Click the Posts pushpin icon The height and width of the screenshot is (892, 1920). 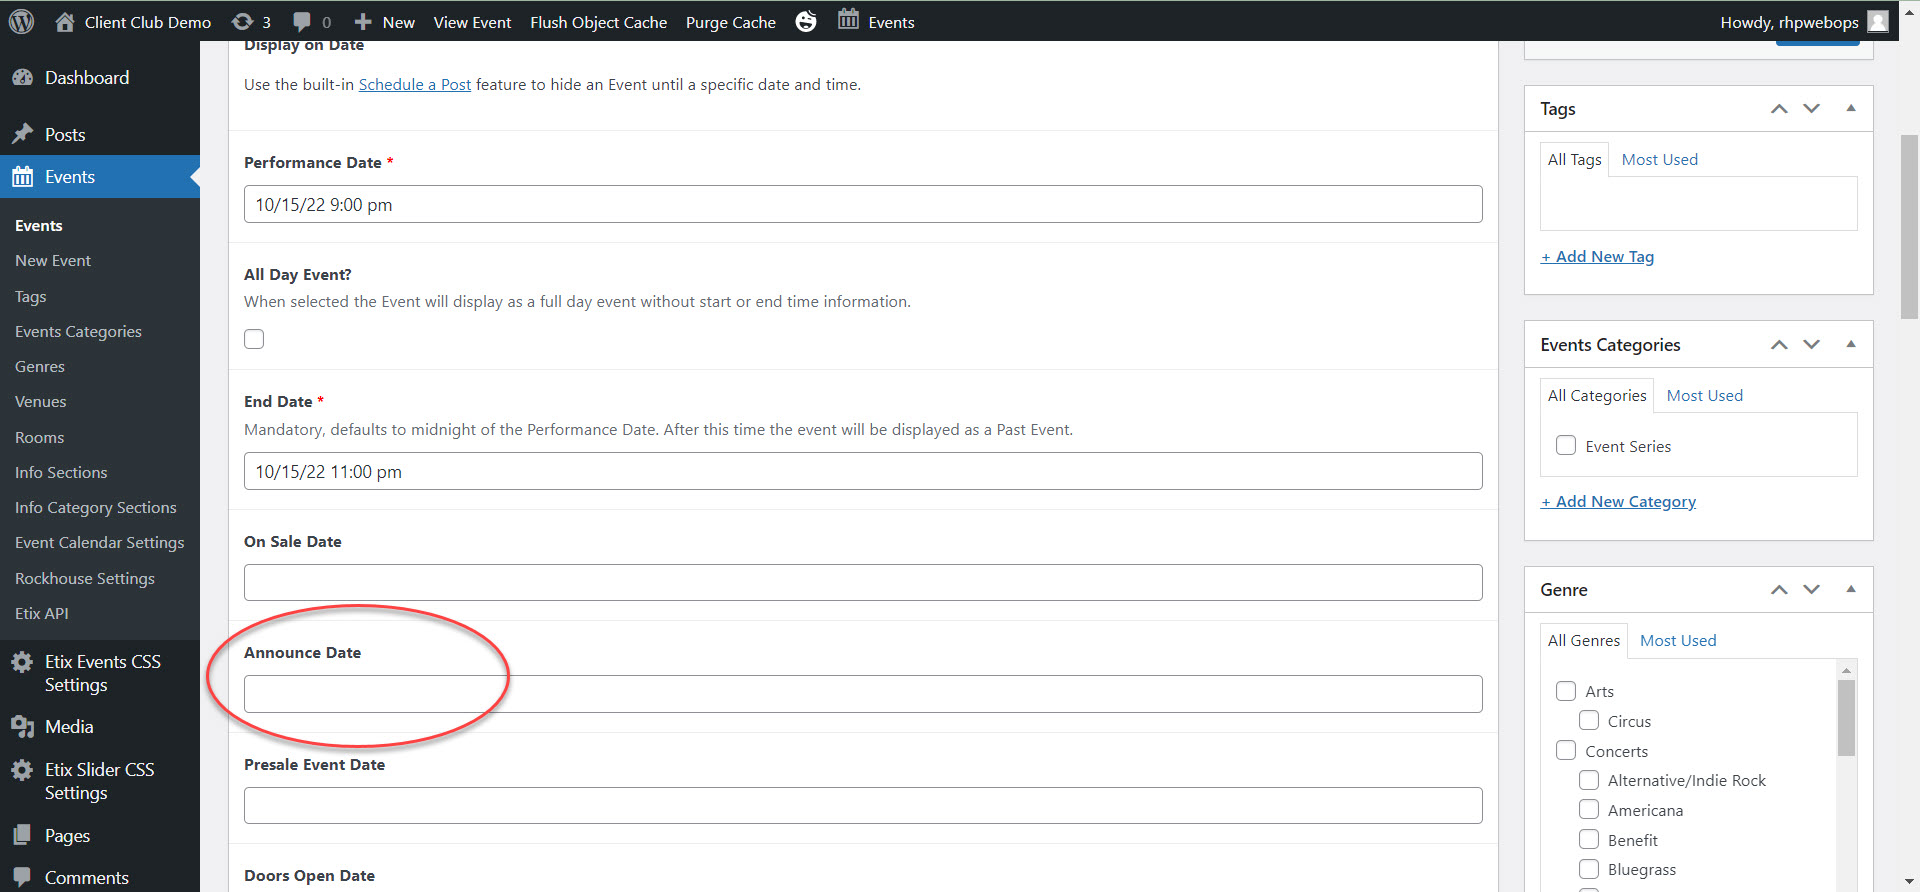pyautogui.click(x=22, y=134)
